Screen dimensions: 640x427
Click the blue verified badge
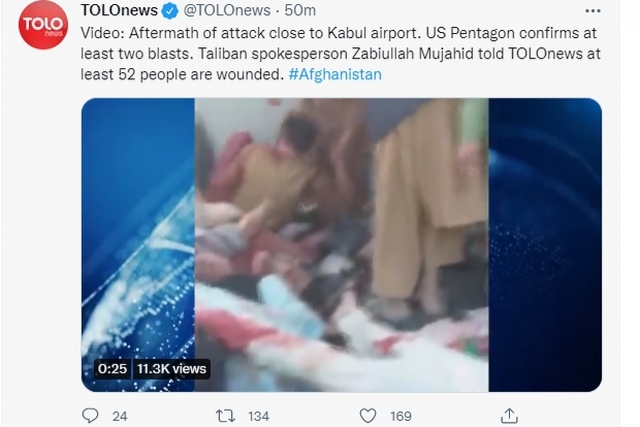(x=170, y=11)
